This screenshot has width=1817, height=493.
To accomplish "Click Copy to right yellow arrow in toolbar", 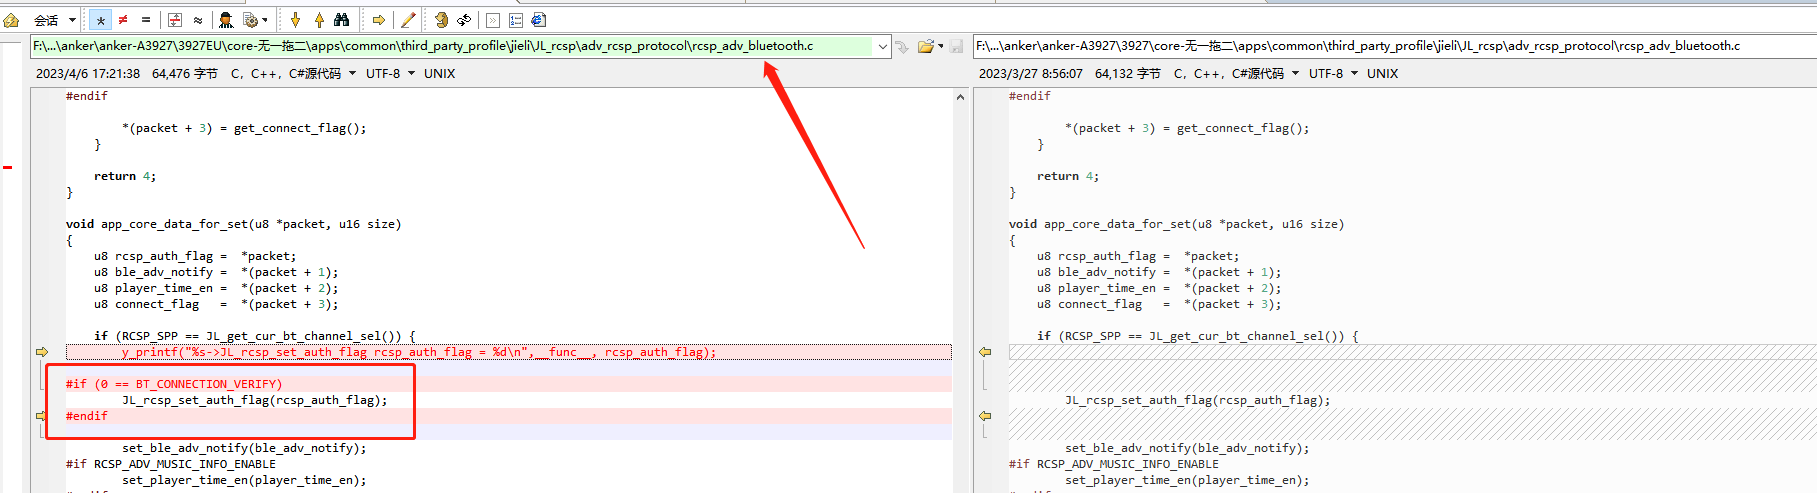I will click(379, 20).
